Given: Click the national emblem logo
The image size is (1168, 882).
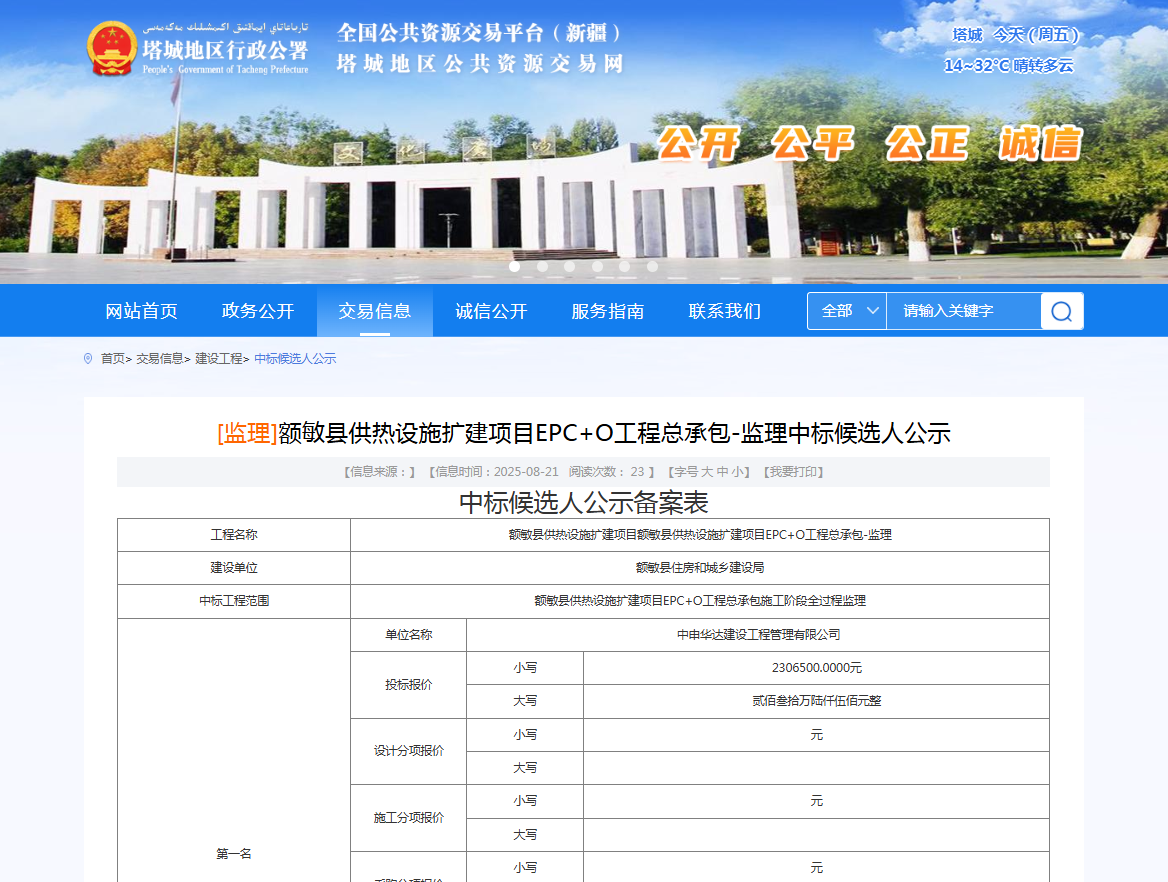Looking at the screenshot, I should click(112, 48).
